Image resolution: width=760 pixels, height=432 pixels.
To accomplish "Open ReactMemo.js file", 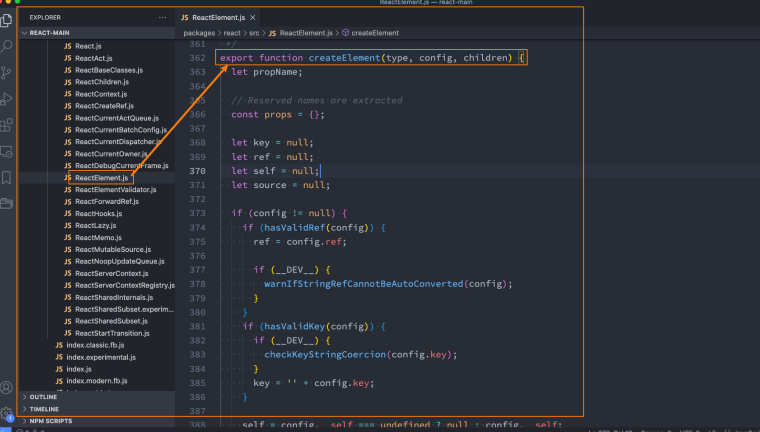I will (98, 238).
